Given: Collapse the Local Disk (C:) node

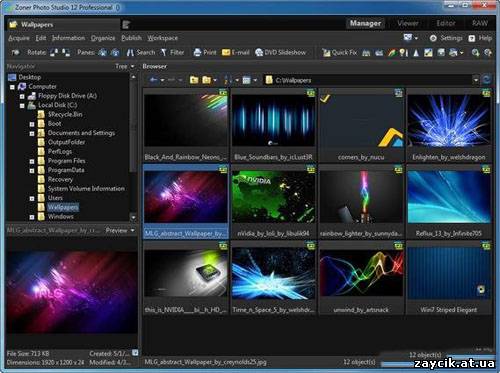Looking at the screenshot, I should (x=22, y=106).
